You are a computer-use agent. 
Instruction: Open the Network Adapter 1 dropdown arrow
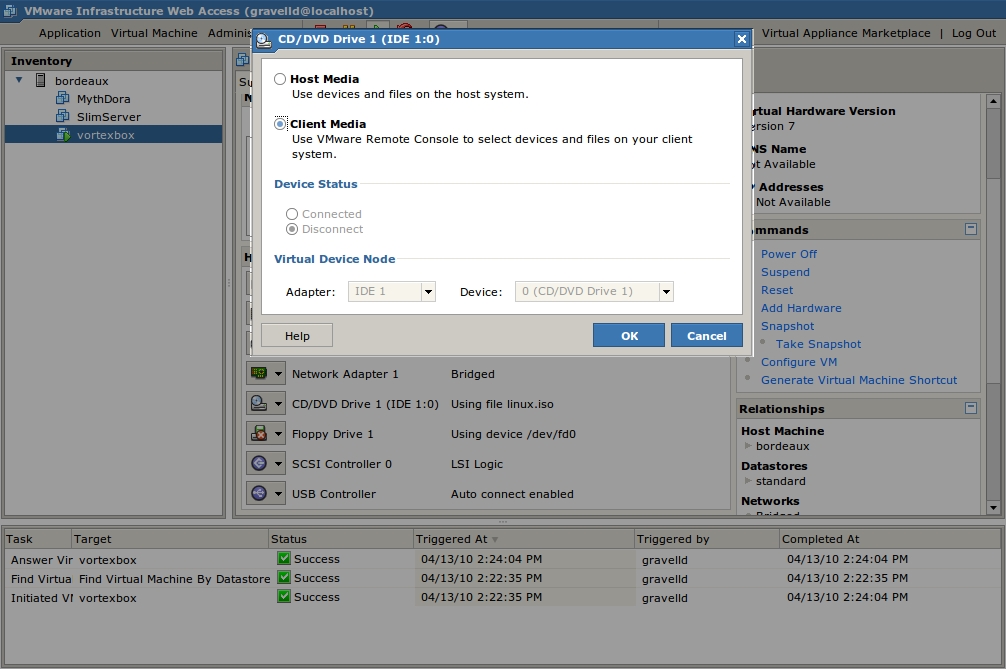278,373
